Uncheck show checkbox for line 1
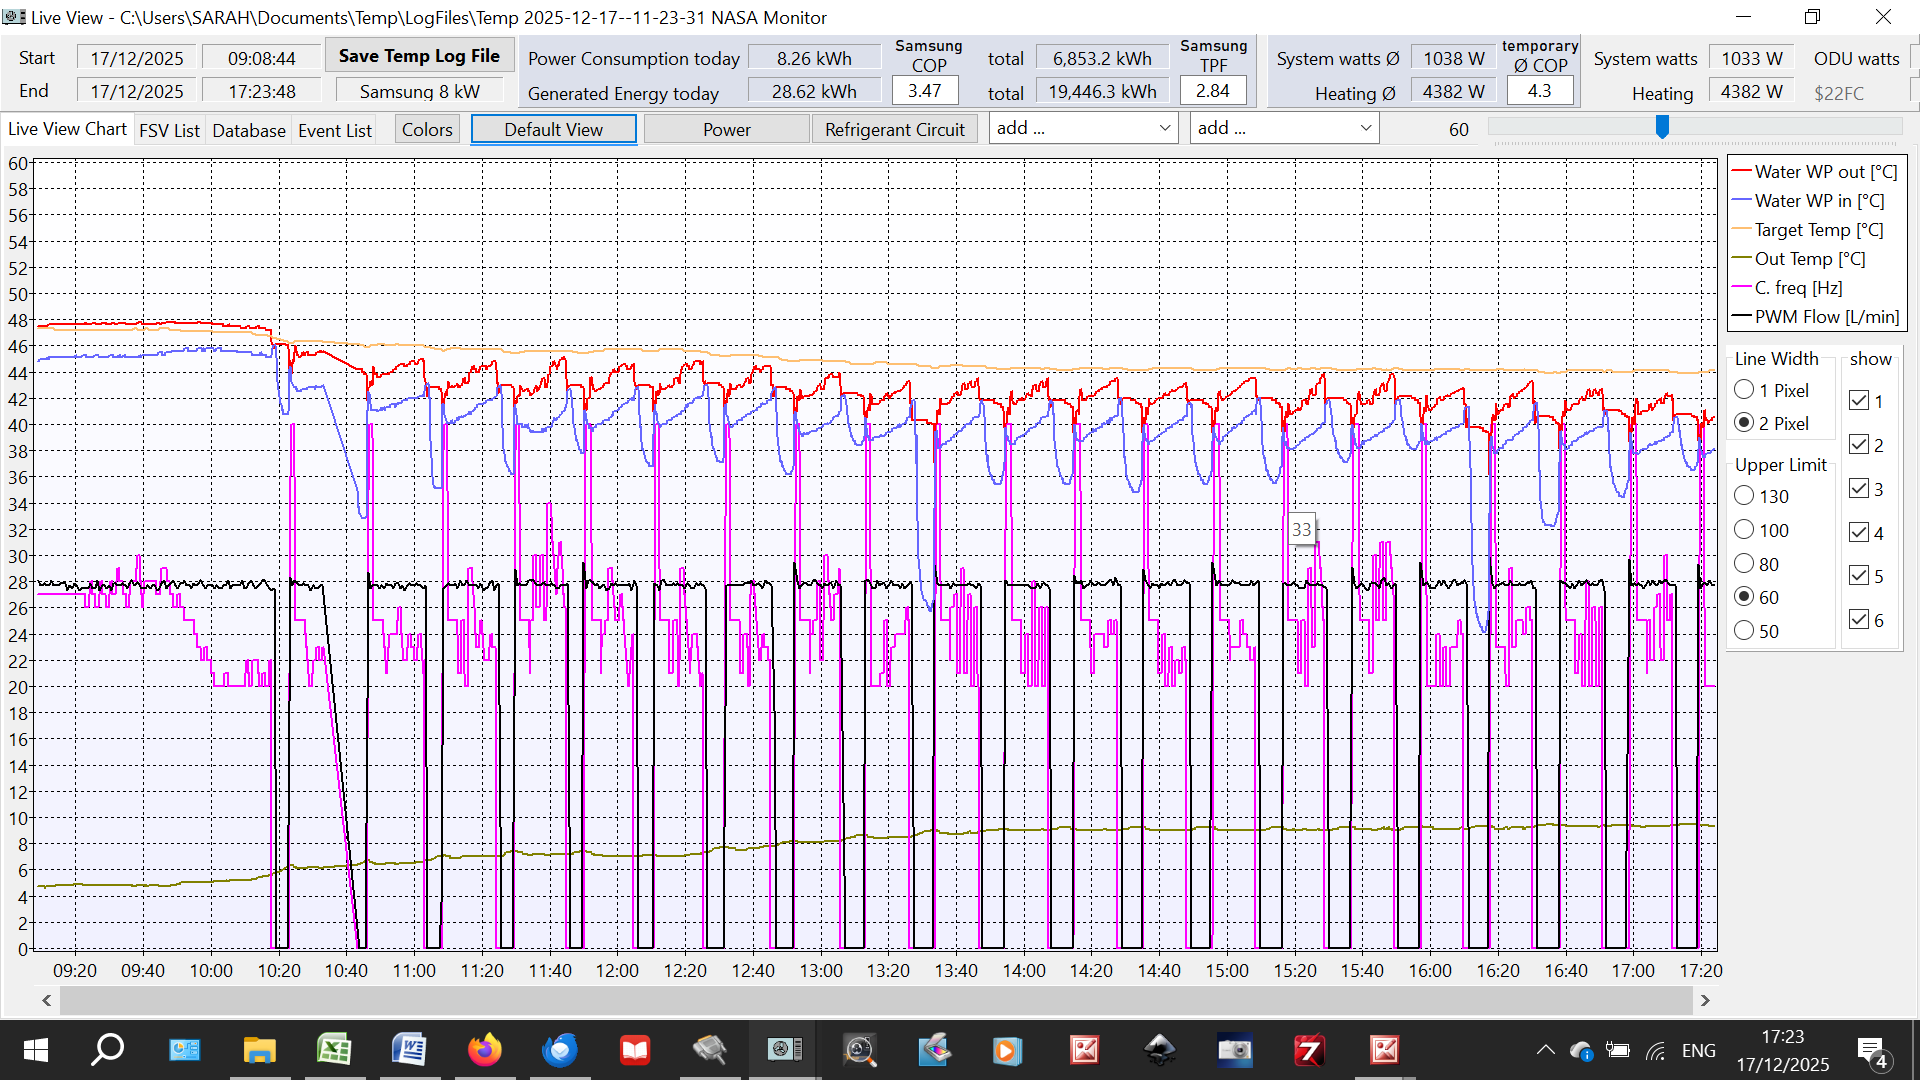The height and width of the screenshot is (1080, 1920). click(x=1859, y=401)
